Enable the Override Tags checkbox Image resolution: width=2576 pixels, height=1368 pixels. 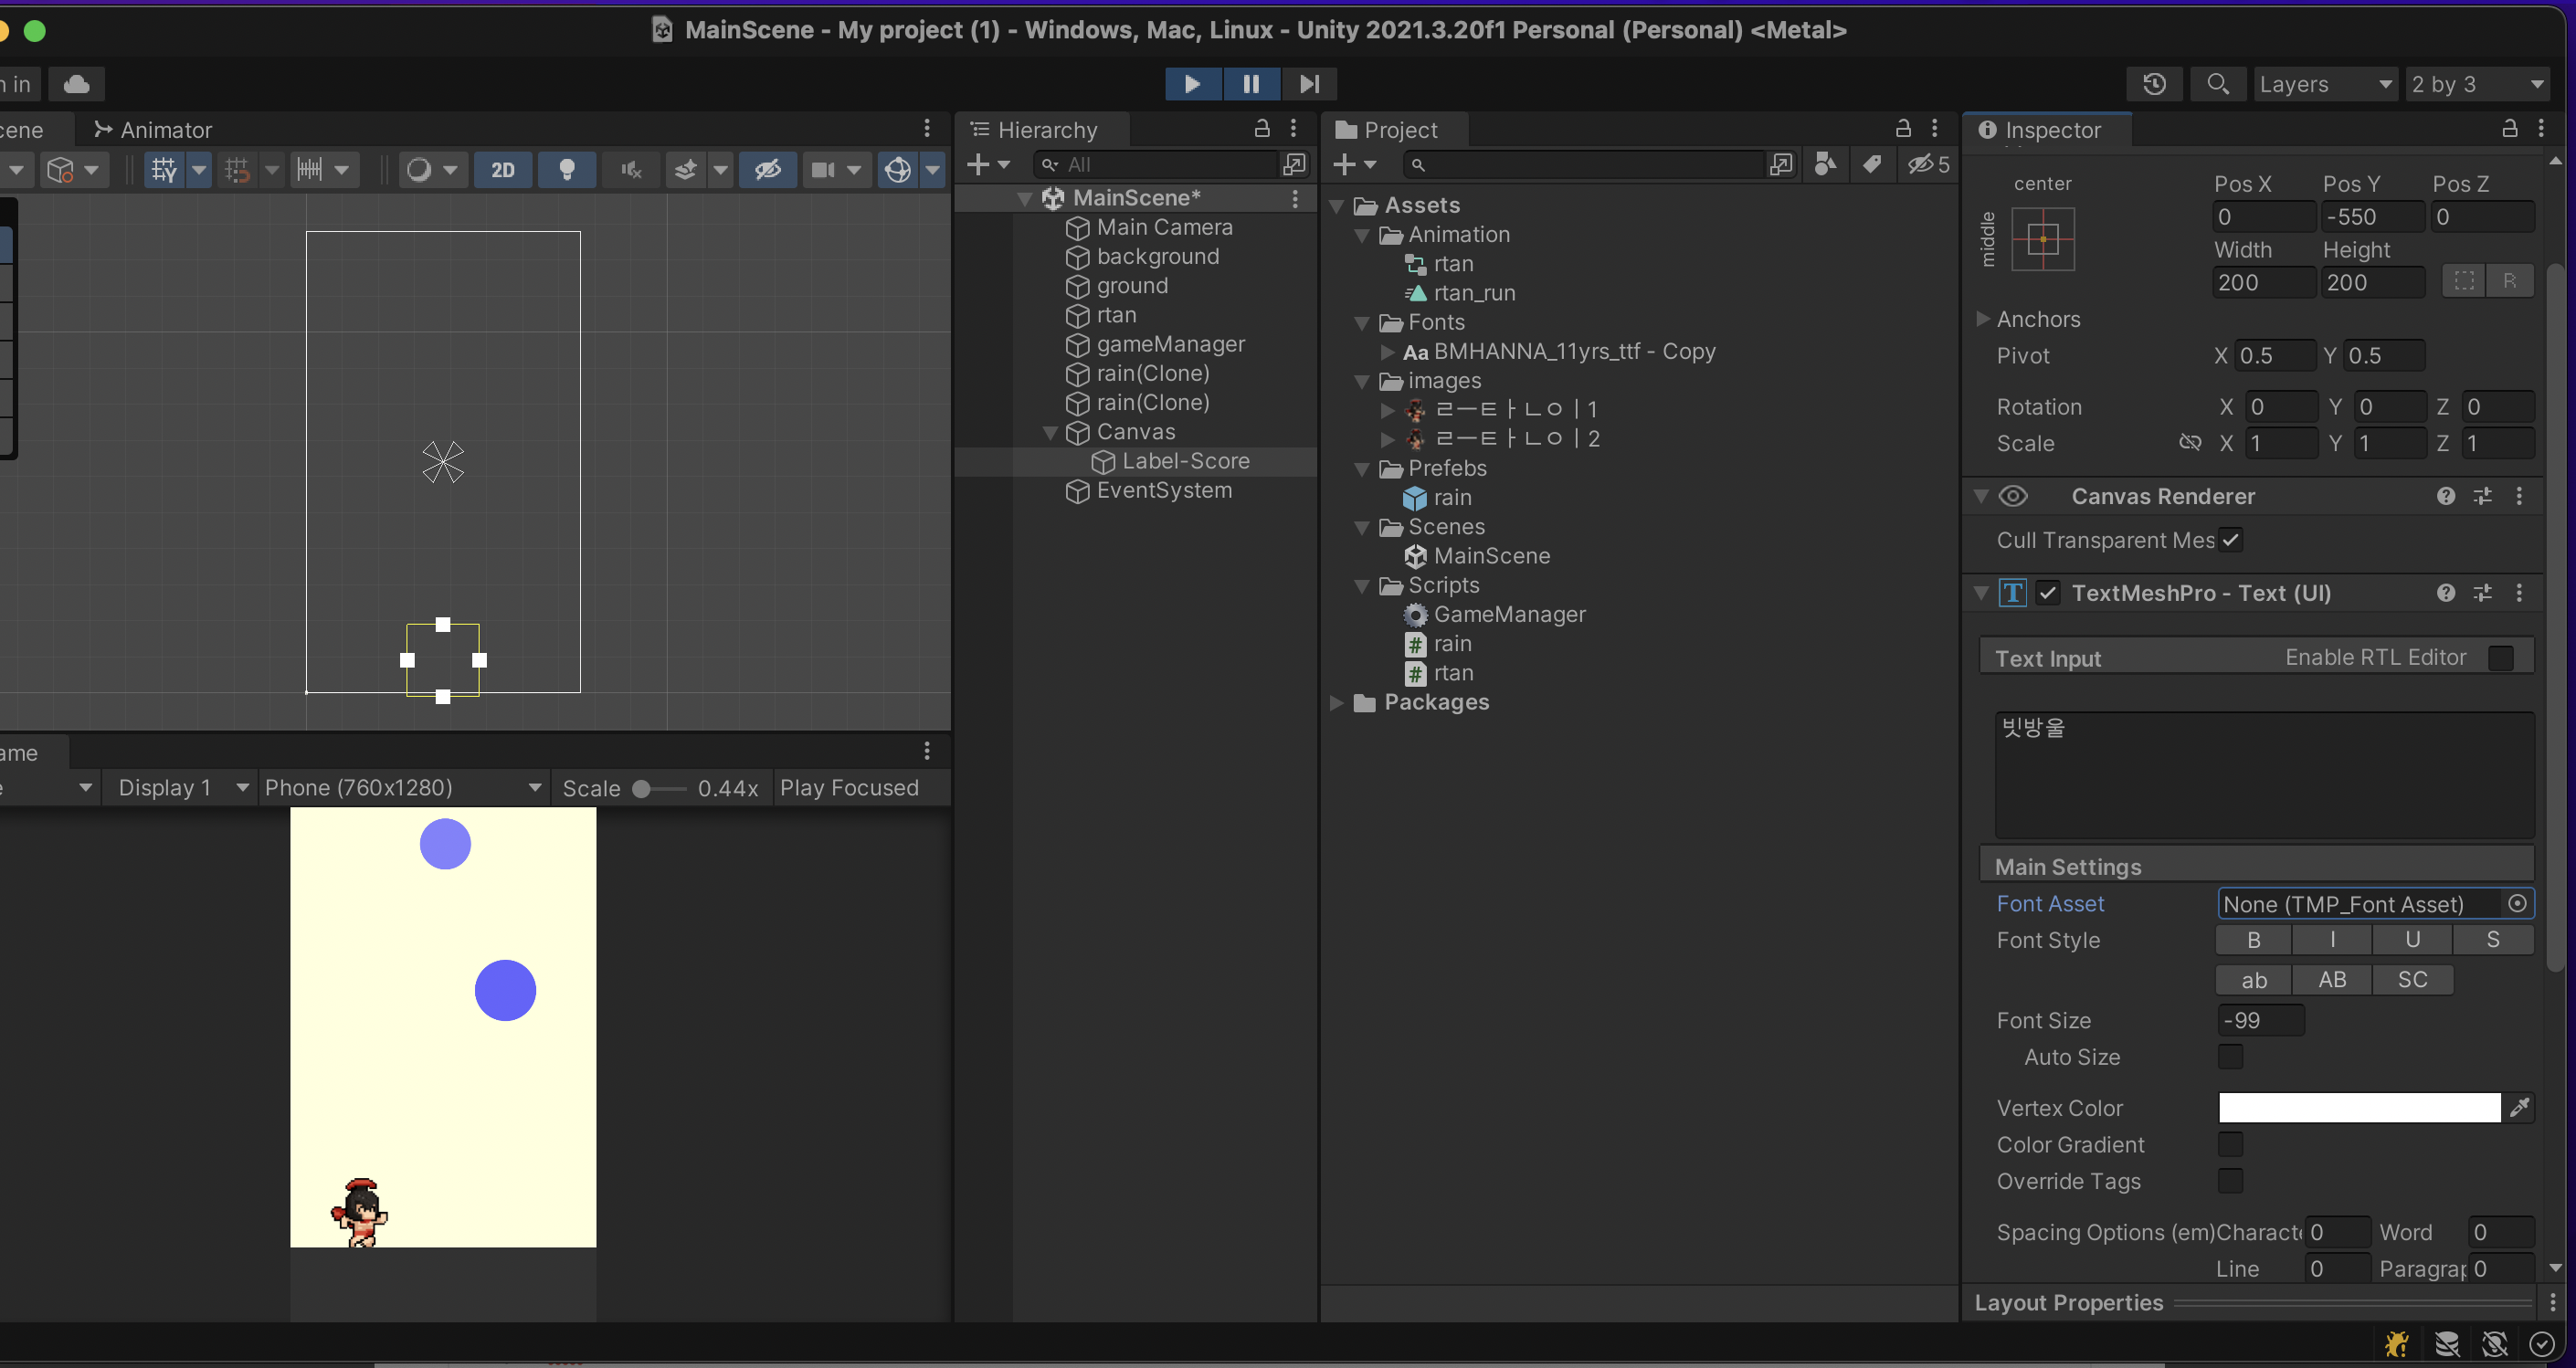(2230, 1181)
